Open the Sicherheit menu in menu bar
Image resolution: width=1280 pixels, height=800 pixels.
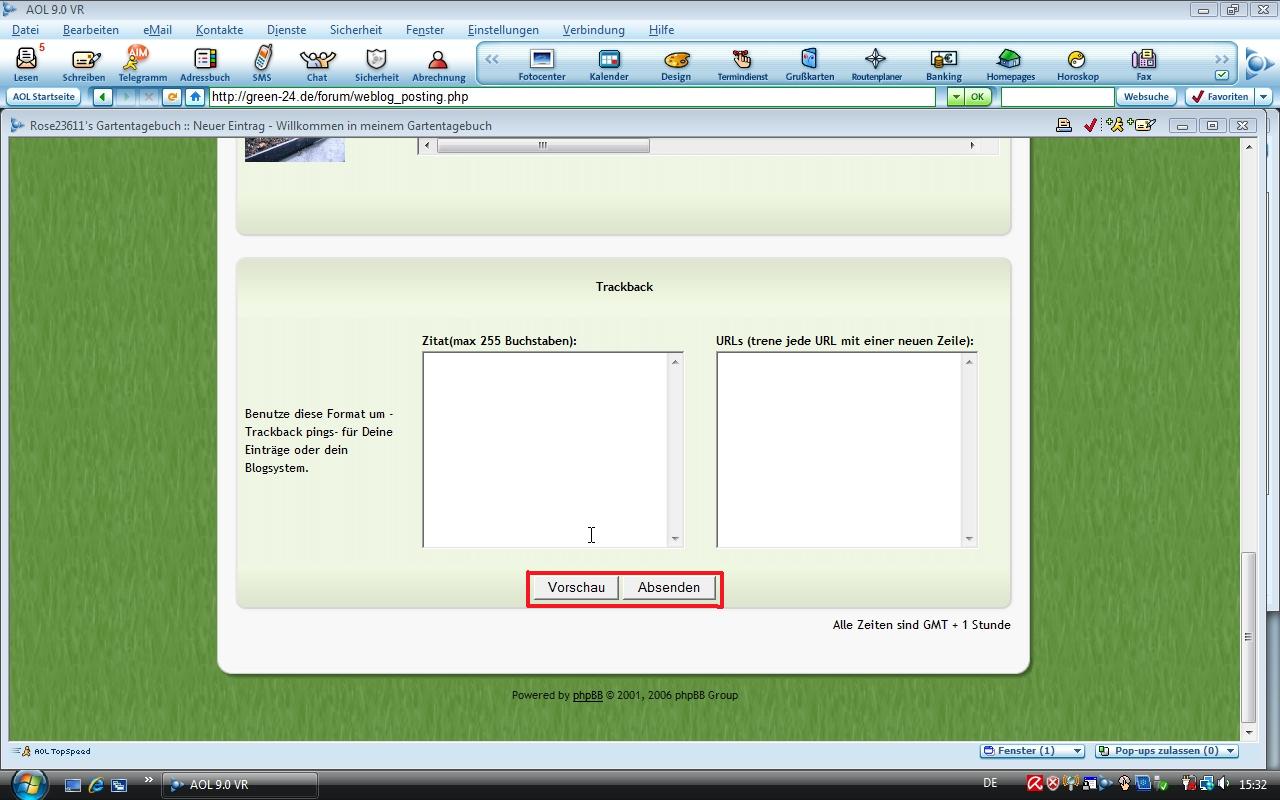(356, 30)
